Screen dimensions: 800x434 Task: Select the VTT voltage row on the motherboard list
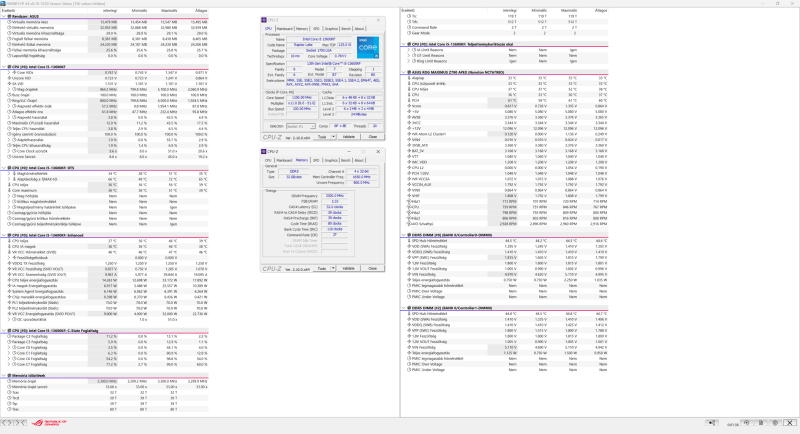(x=505, y=157)
